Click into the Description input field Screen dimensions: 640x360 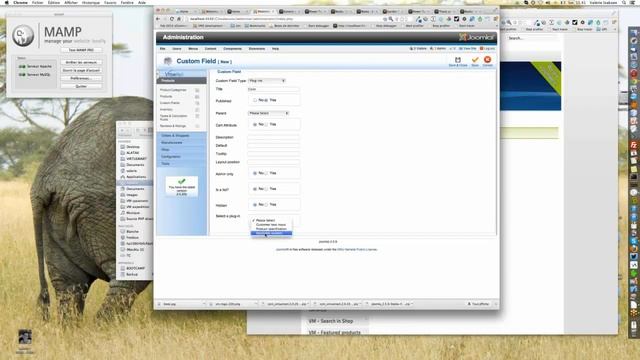coord(273,138)
